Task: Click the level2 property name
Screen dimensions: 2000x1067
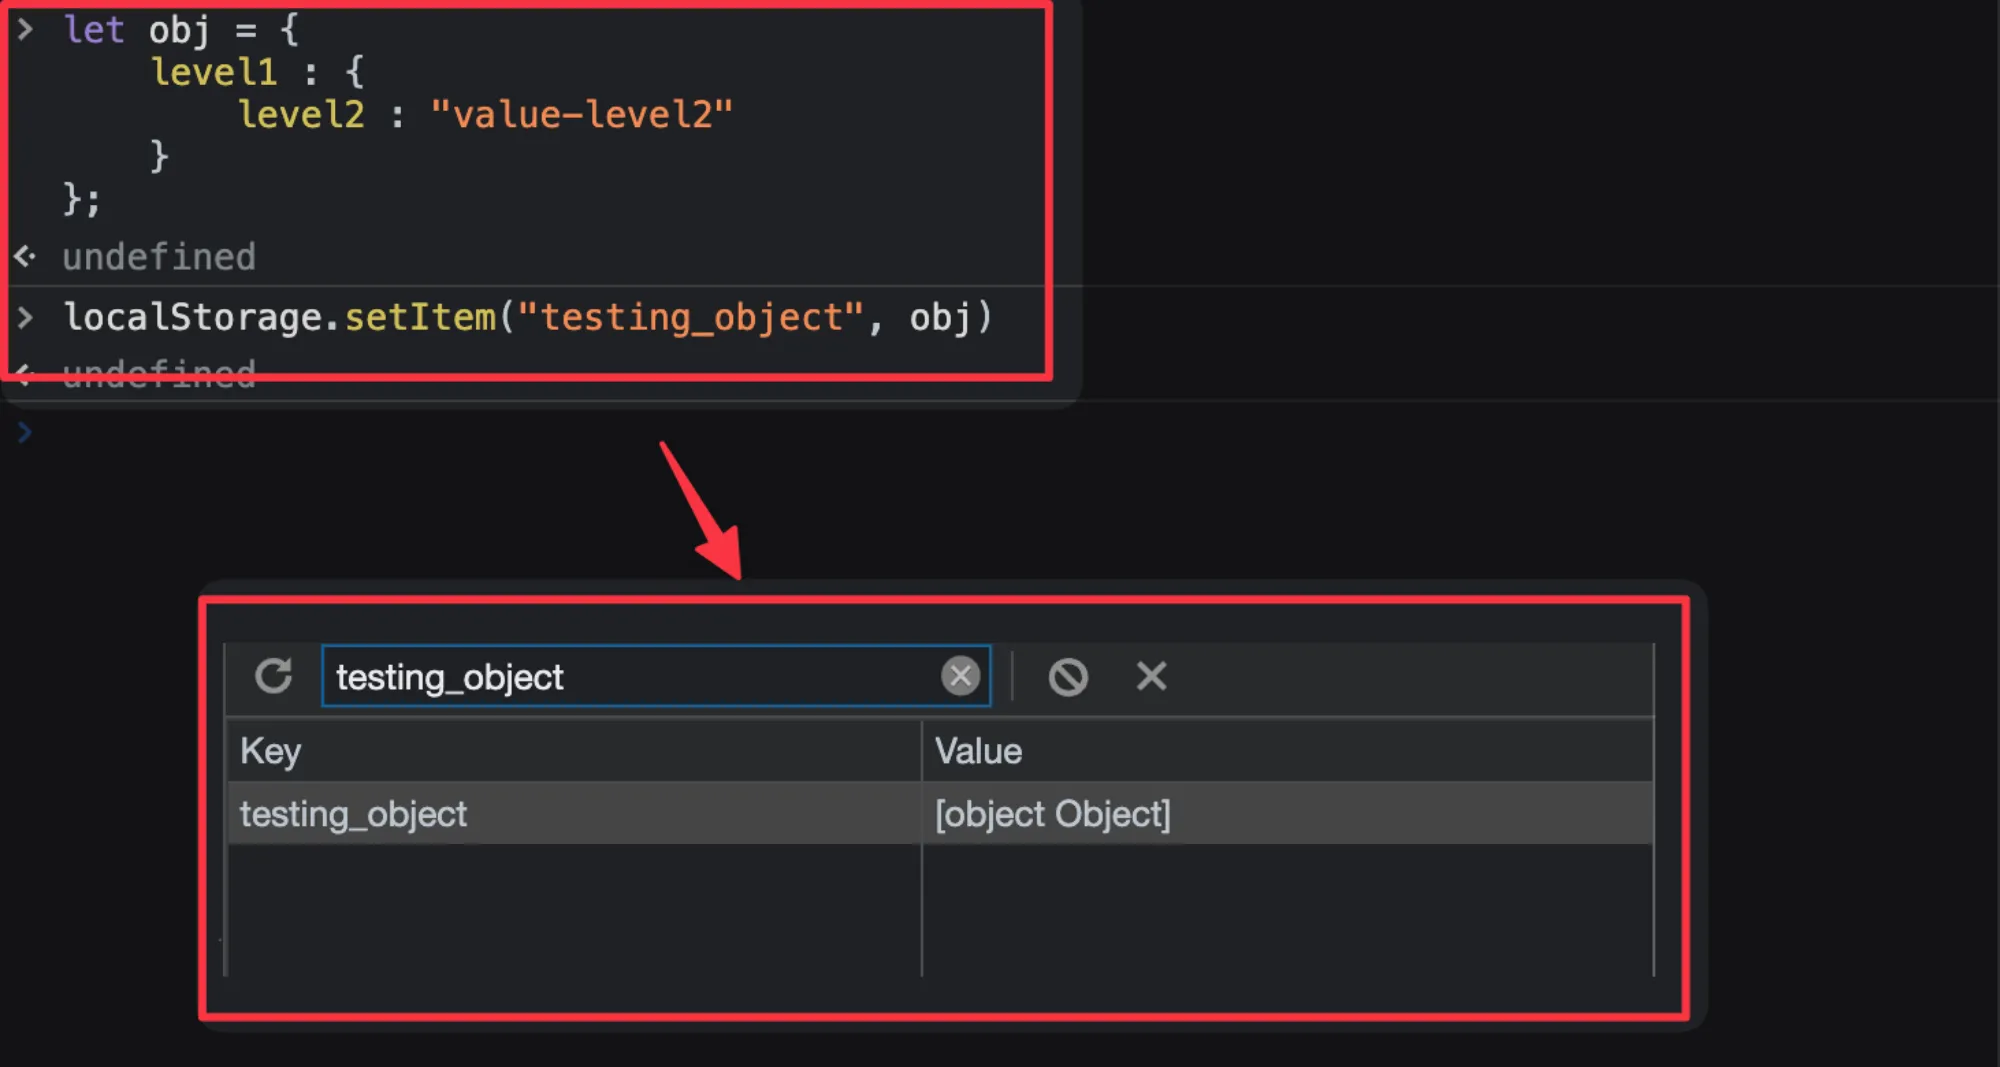Action: (x=301, y=115)
